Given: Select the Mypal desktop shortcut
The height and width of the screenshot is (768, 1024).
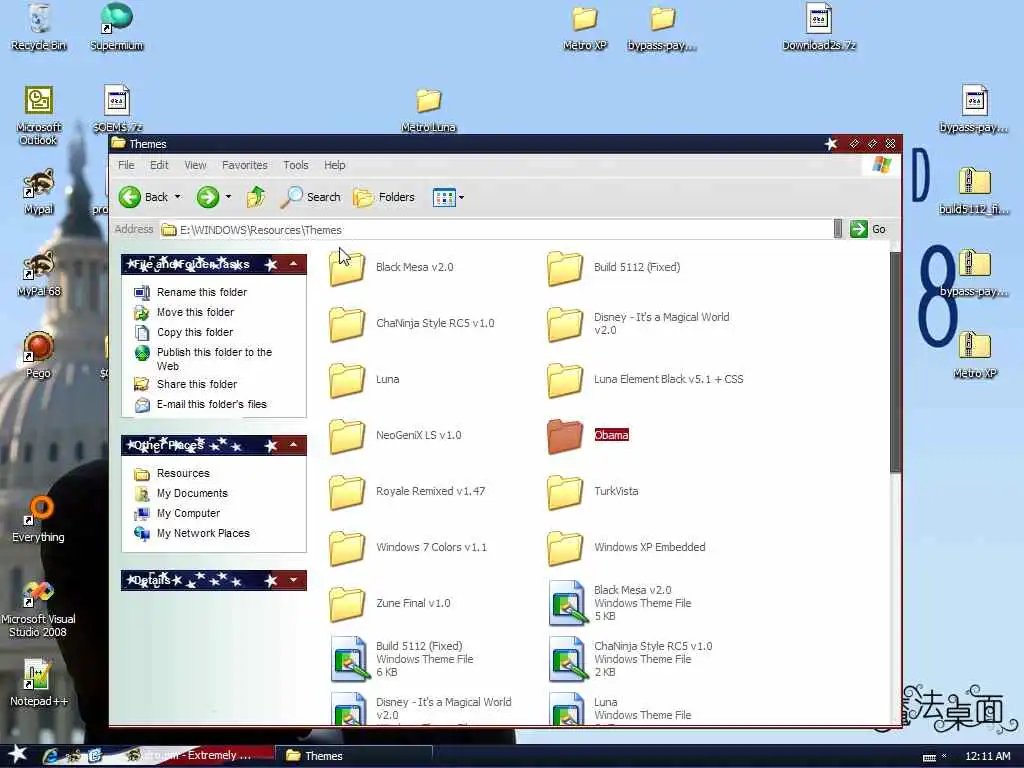Looking at the screenshot, I should coord(39,191).
